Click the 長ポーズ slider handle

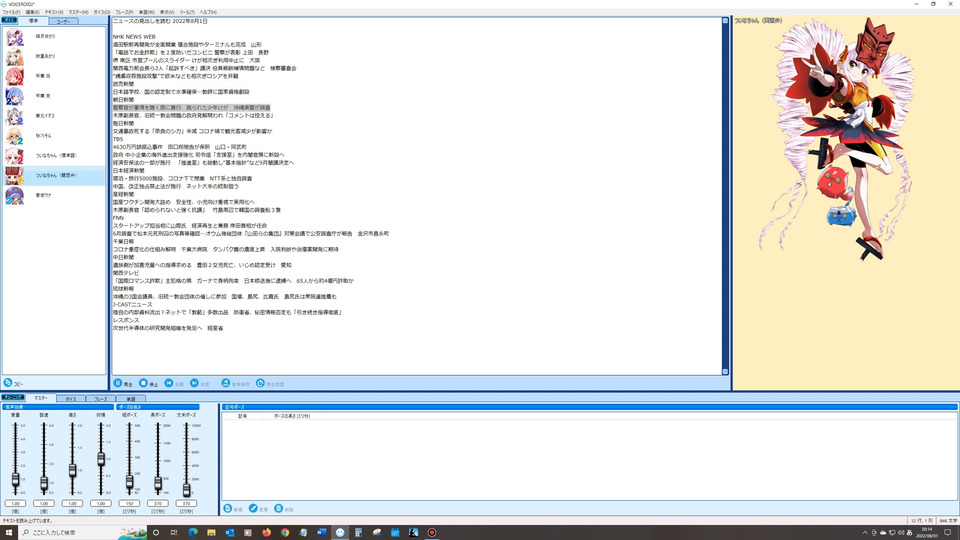click(x=158, y=484)
